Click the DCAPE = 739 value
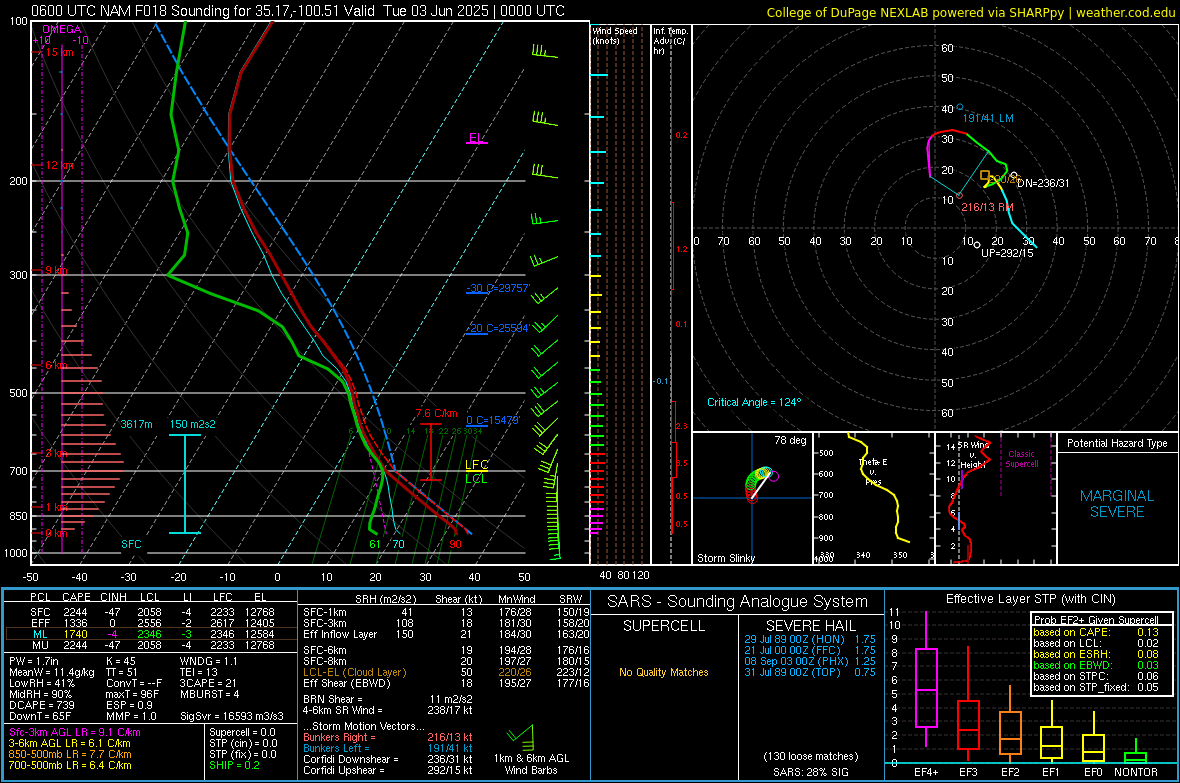 (x=41, y=705)
